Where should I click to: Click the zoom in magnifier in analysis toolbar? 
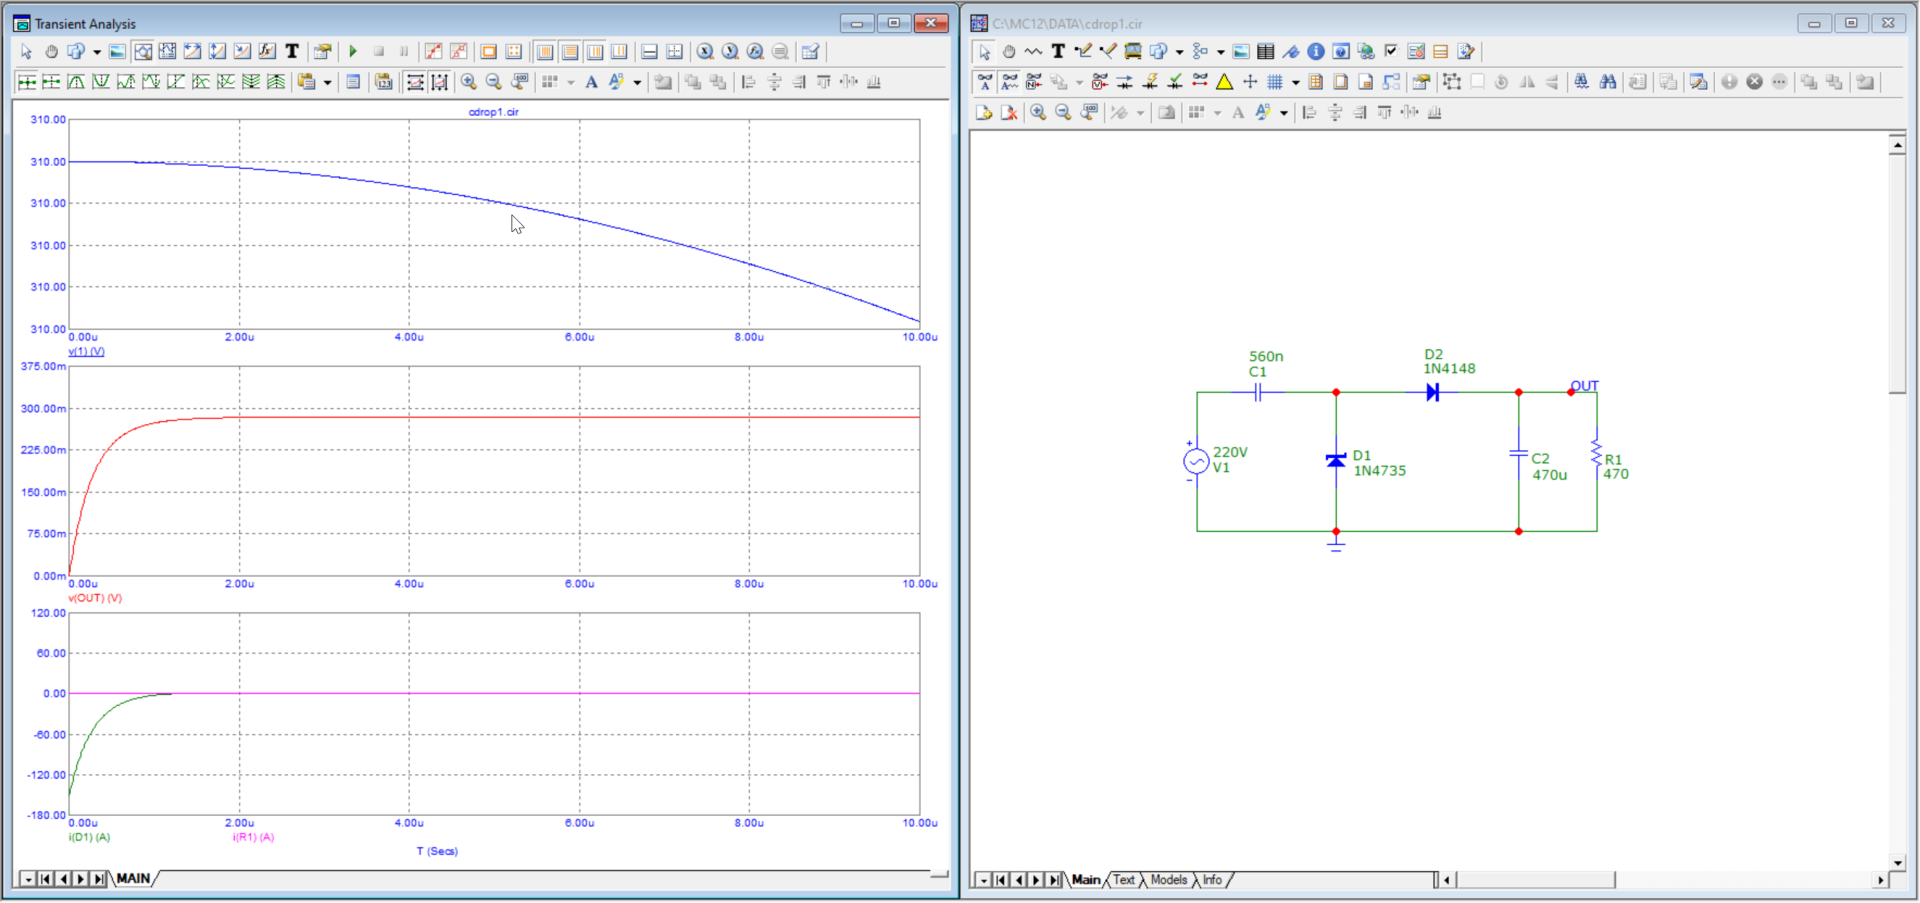pos(468,82)
